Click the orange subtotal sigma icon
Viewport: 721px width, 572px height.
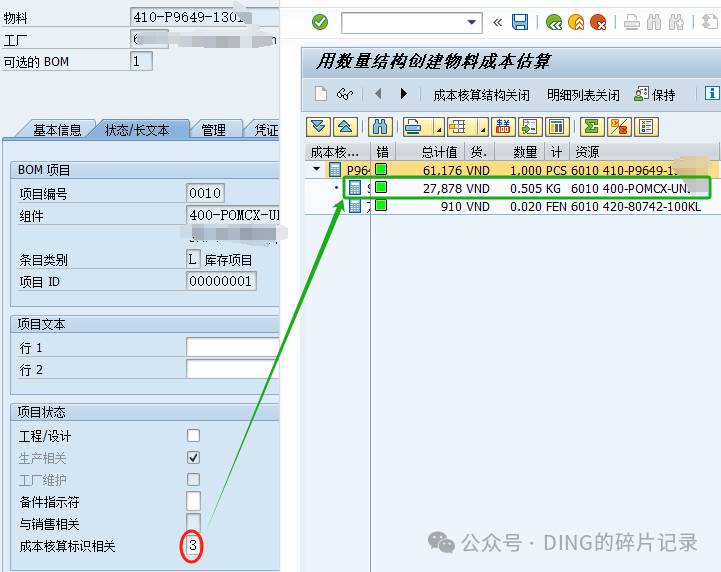pos(619,127)
